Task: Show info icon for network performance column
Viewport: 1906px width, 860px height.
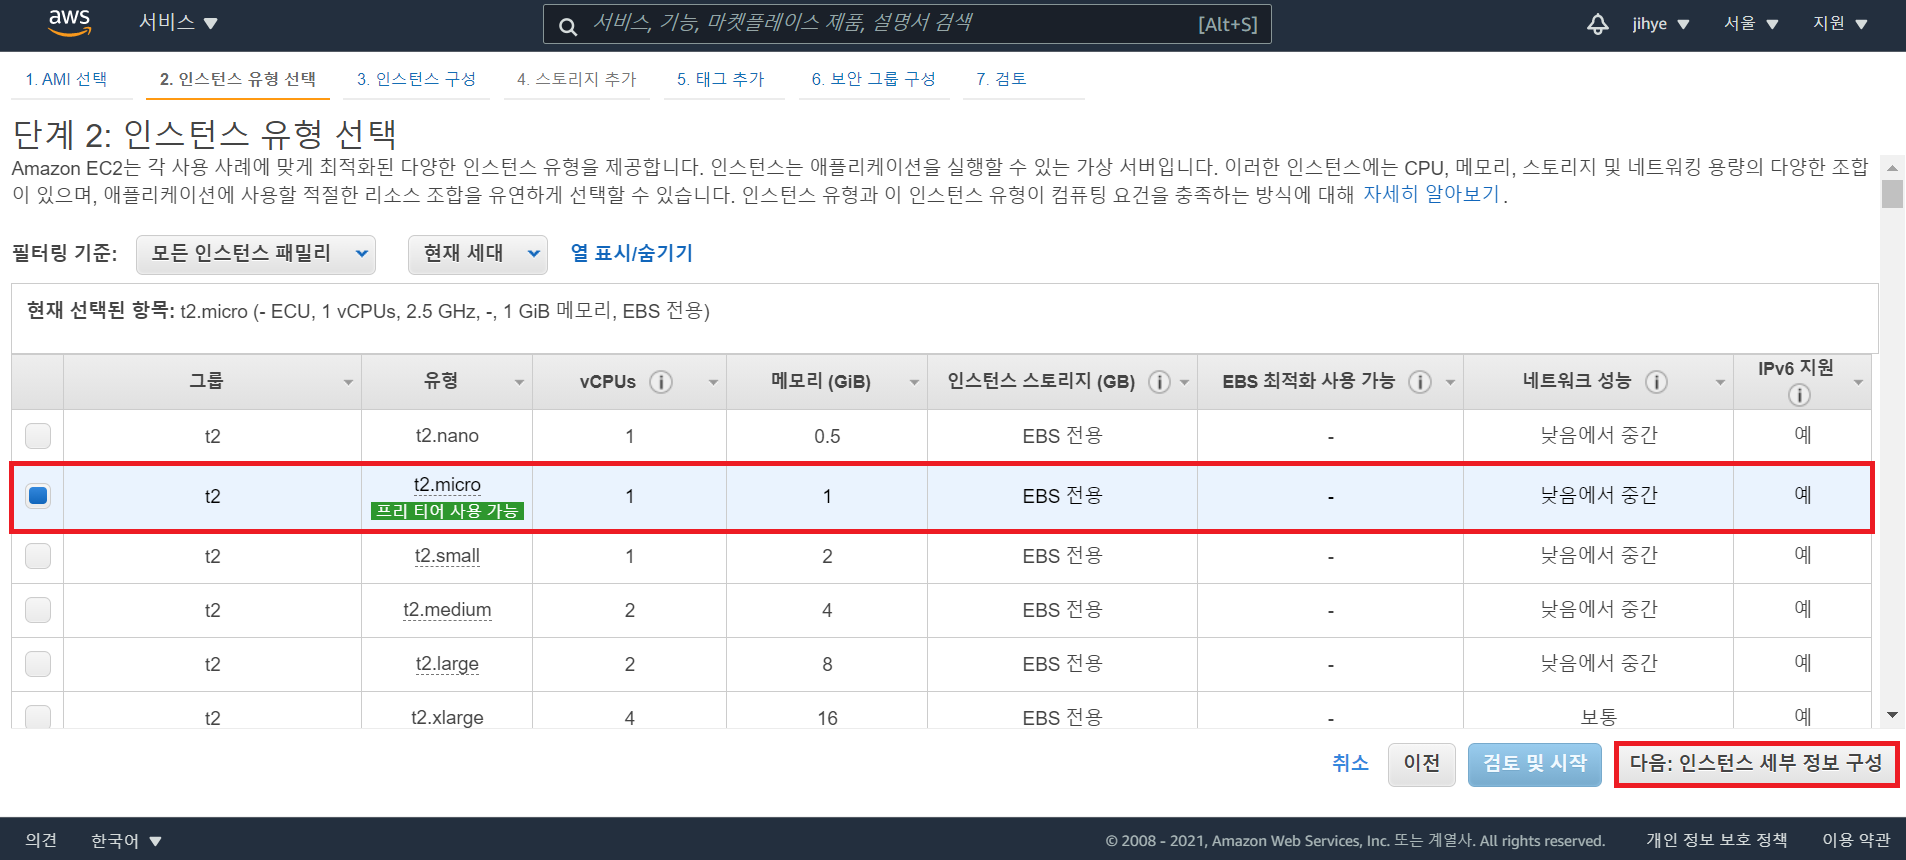Action: pos(1656,382)
